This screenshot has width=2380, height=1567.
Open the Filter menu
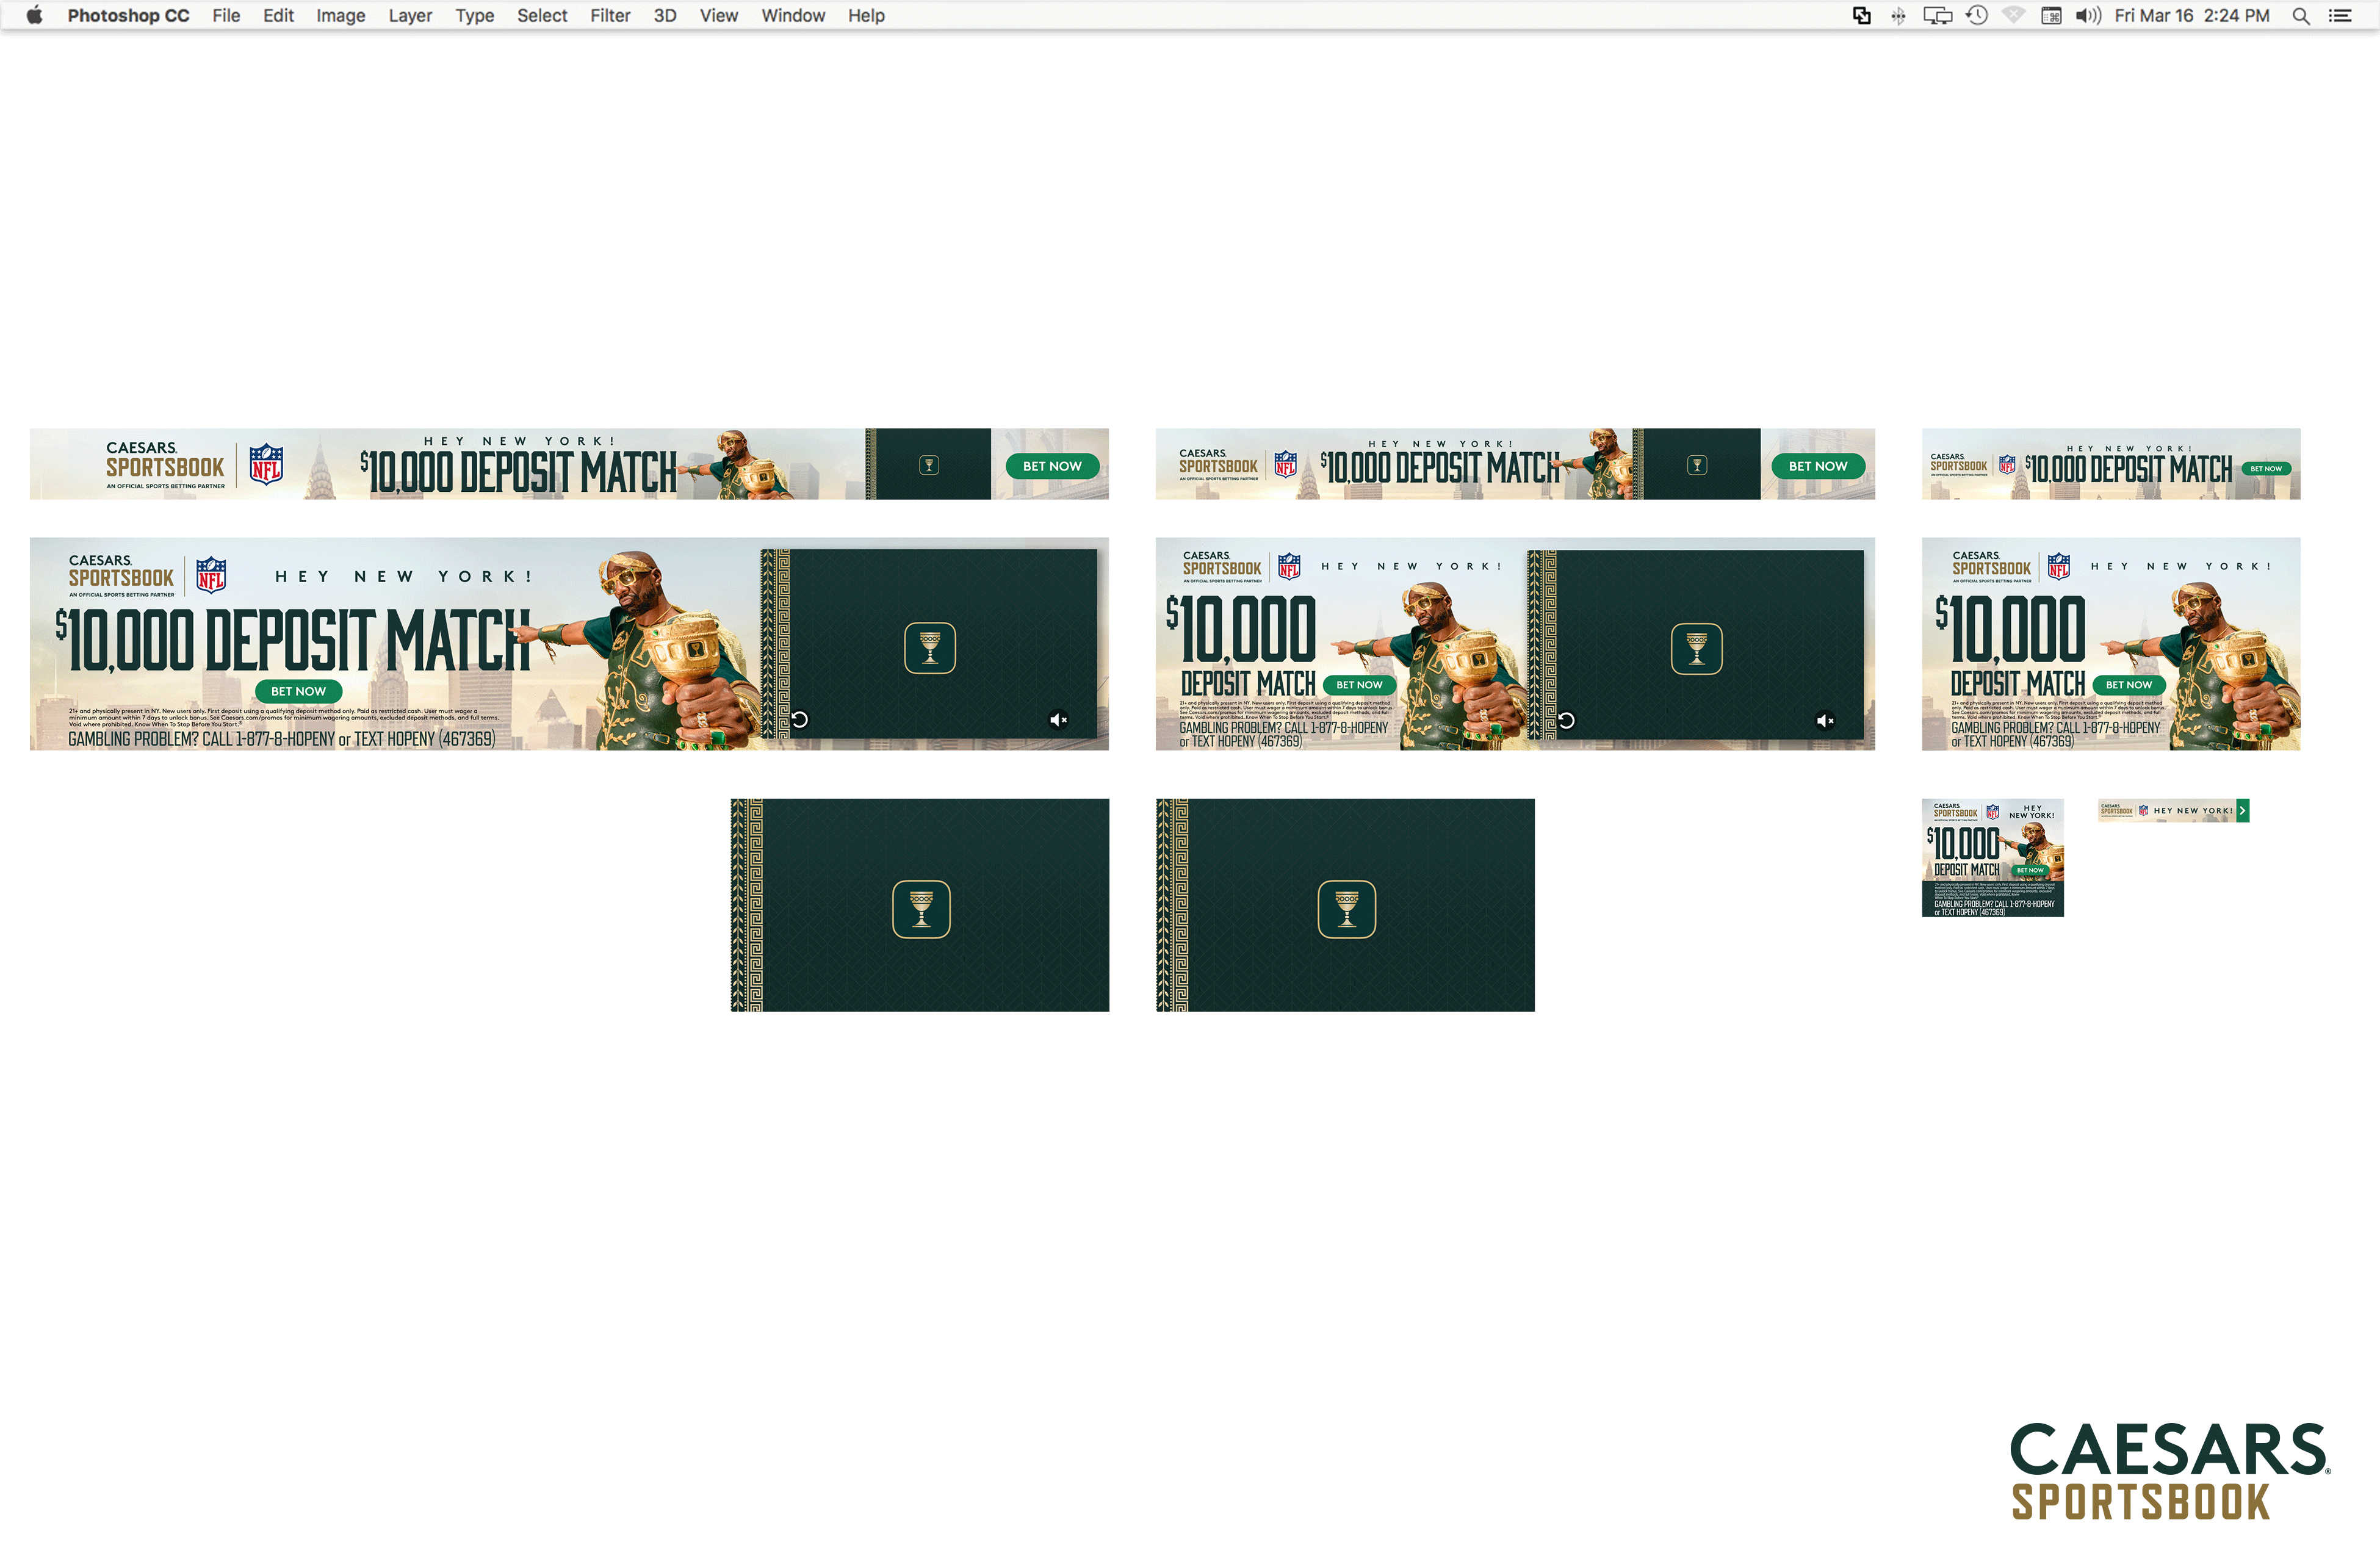(610, 15)
